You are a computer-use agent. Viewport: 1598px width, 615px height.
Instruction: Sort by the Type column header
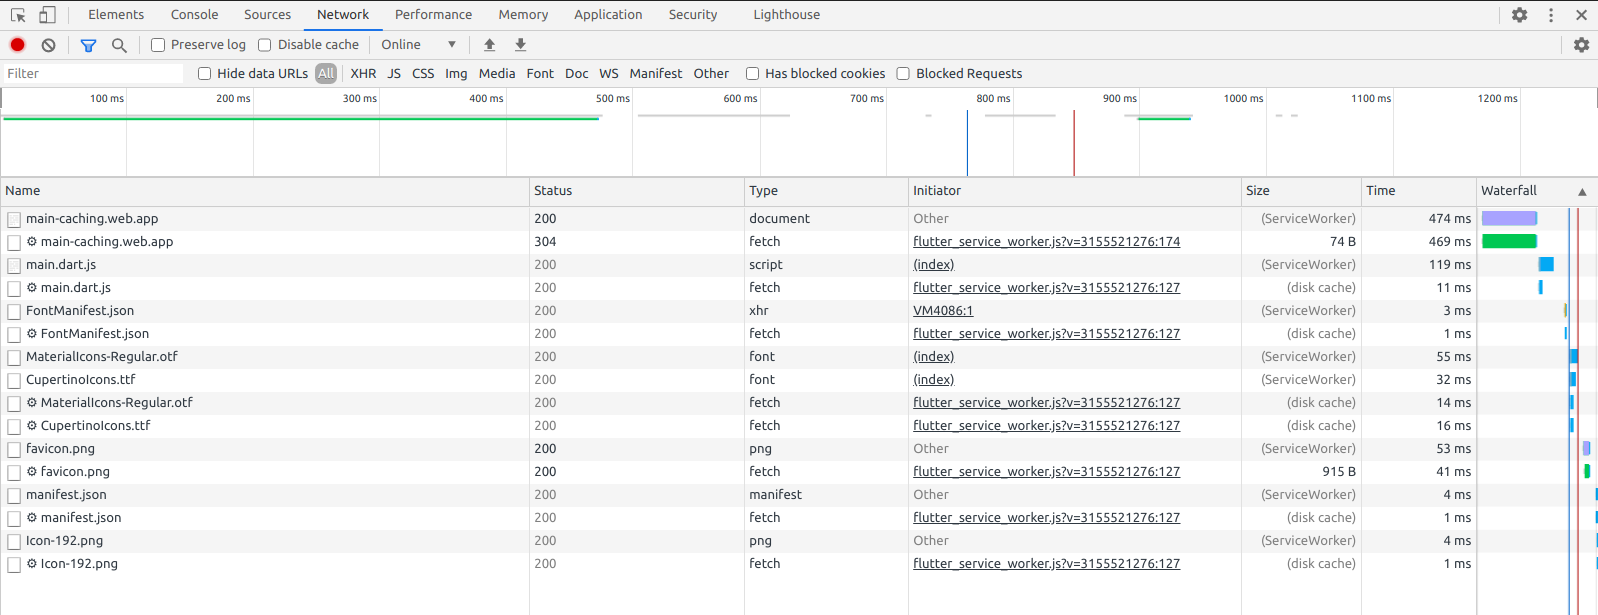(x=826, y=191)
